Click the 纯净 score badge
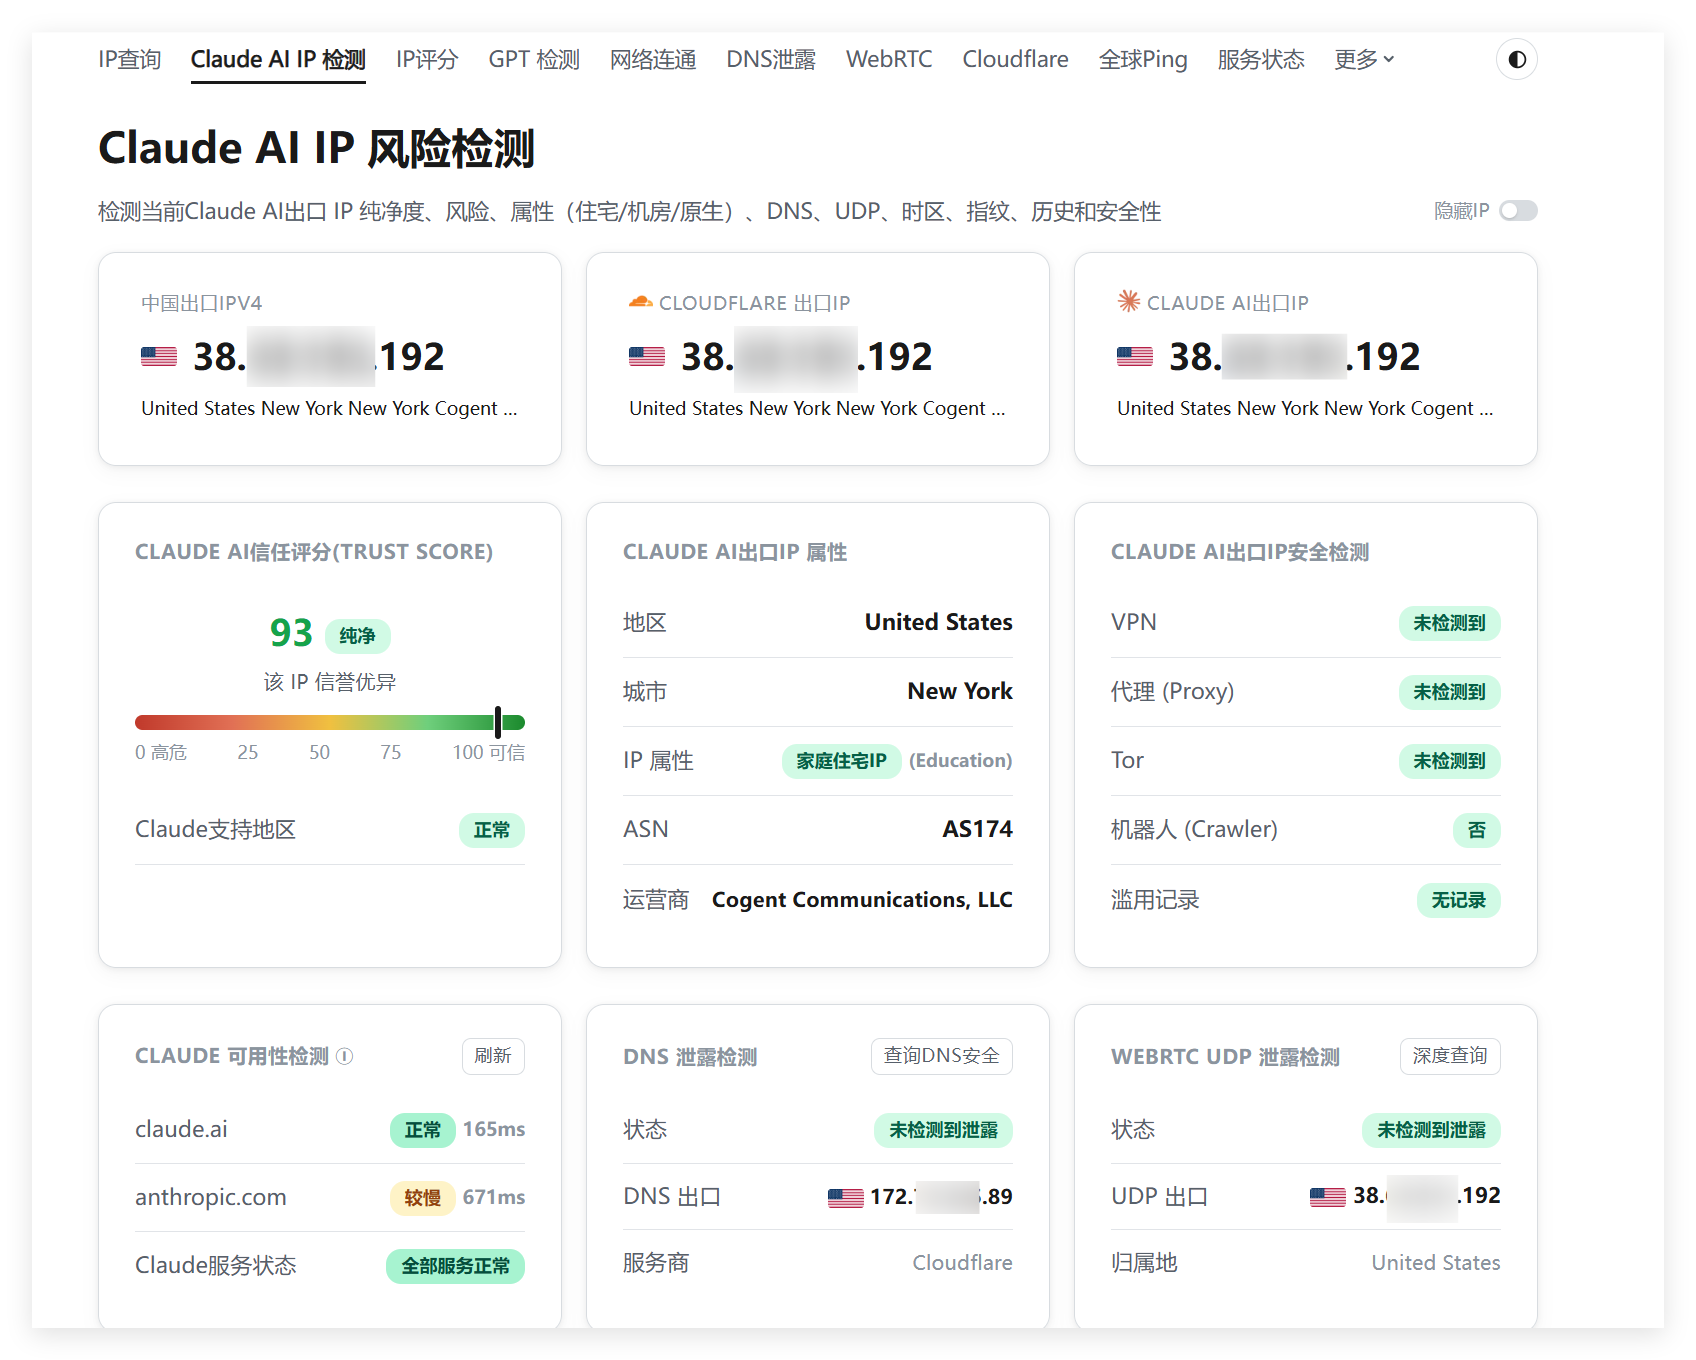The image size is (1696, 1360). click(357, 636)
